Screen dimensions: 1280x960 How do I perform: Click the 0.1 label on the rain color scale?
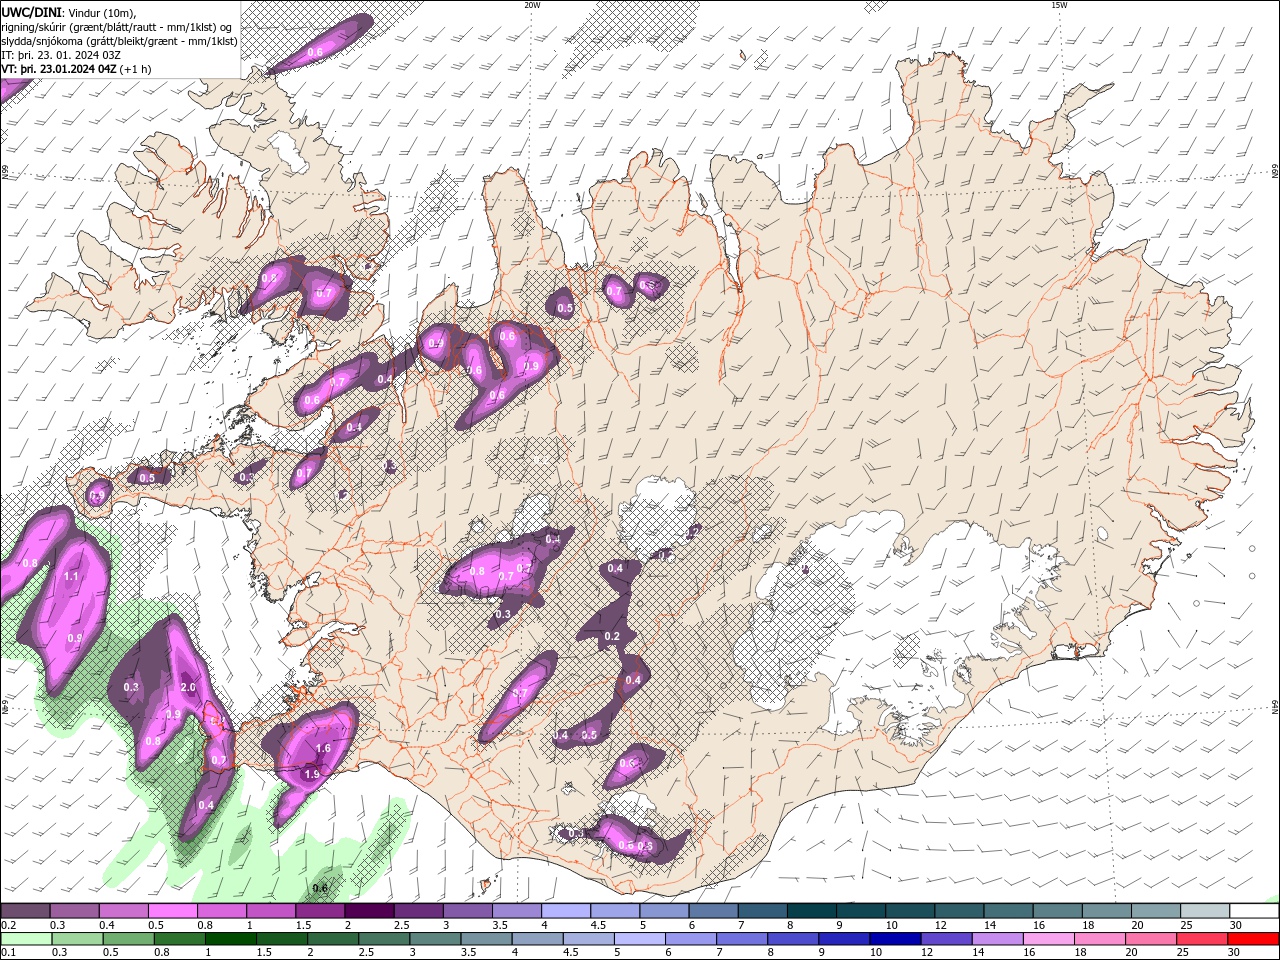tap(9, 952)
